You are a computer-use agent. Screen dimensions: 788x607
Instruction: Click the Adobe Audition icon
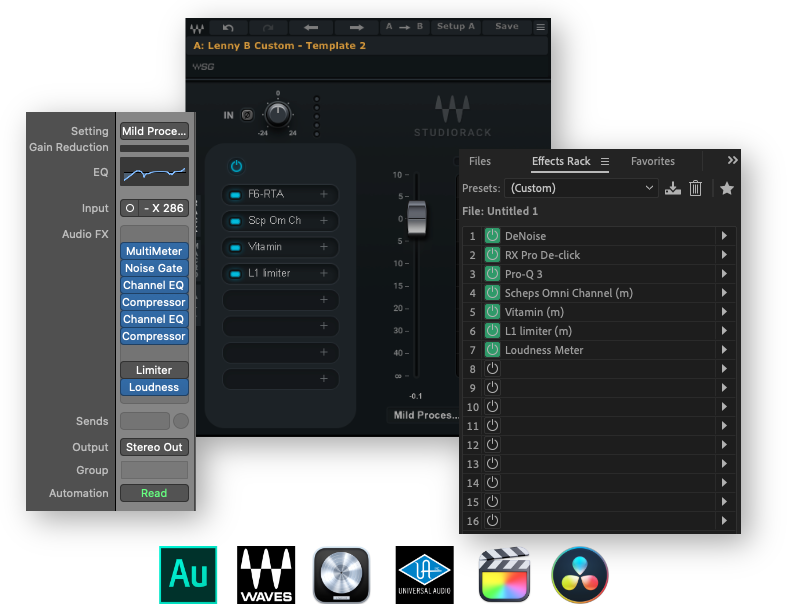click(x=188, y=575)
